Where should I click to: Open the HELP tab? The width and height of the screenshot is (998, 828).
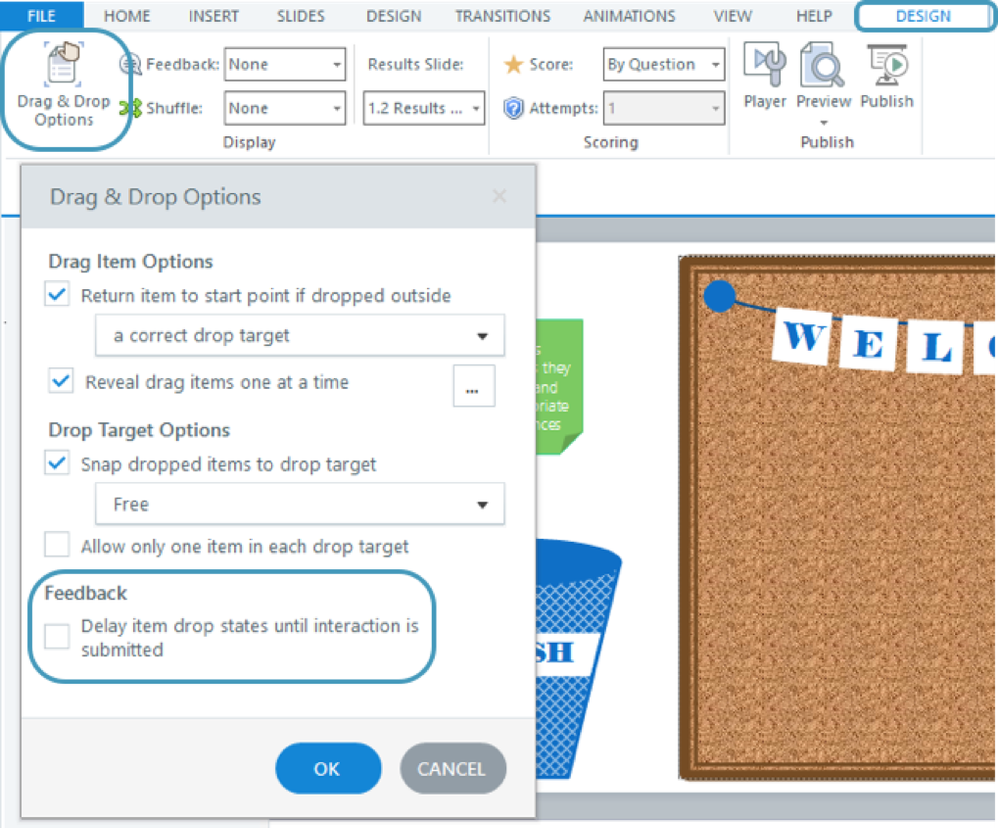pos(814,16)
